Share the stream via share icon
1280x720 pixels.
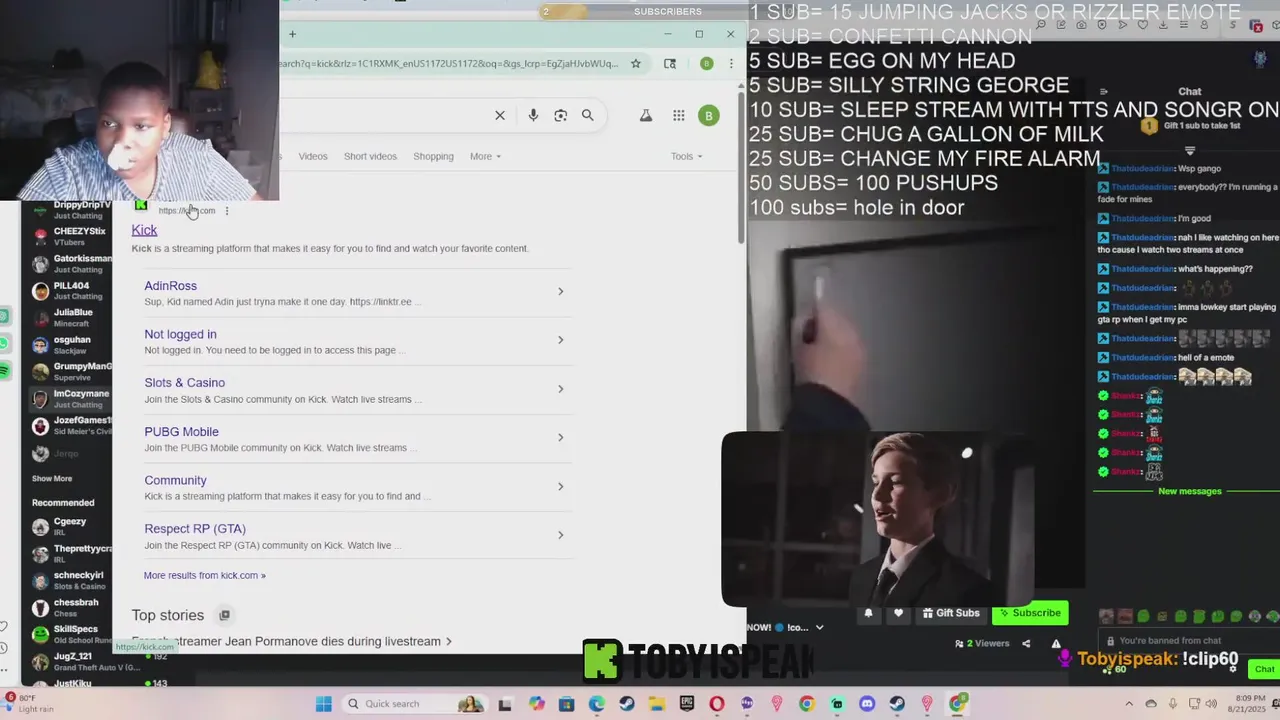(1026, 644)
